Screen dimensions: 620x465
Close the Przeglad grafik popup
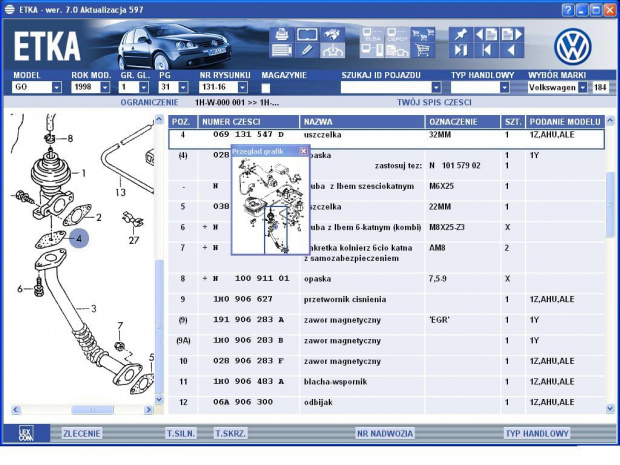coord(303,151)
